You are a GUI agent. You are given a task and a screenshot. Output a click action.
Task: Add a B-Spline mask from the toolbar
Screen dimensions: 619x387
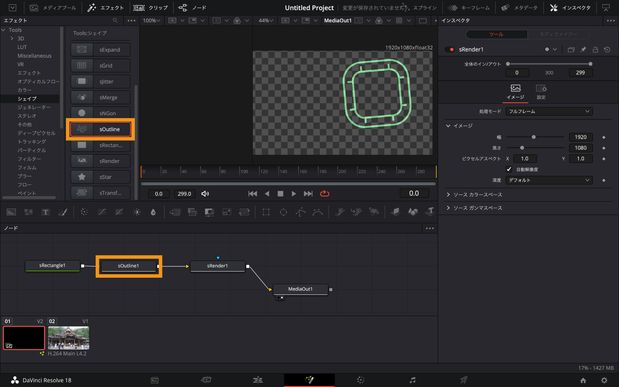point(318,212)
